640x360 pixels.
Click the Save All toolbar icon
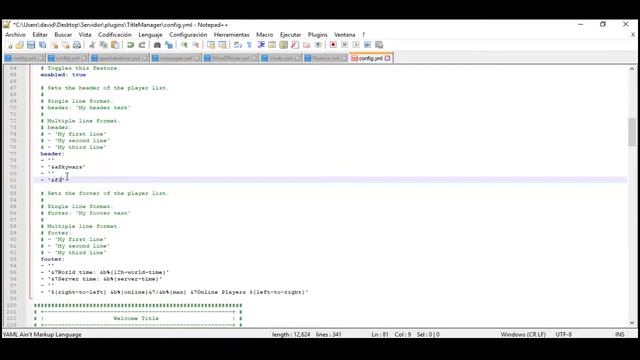(42, 45)
